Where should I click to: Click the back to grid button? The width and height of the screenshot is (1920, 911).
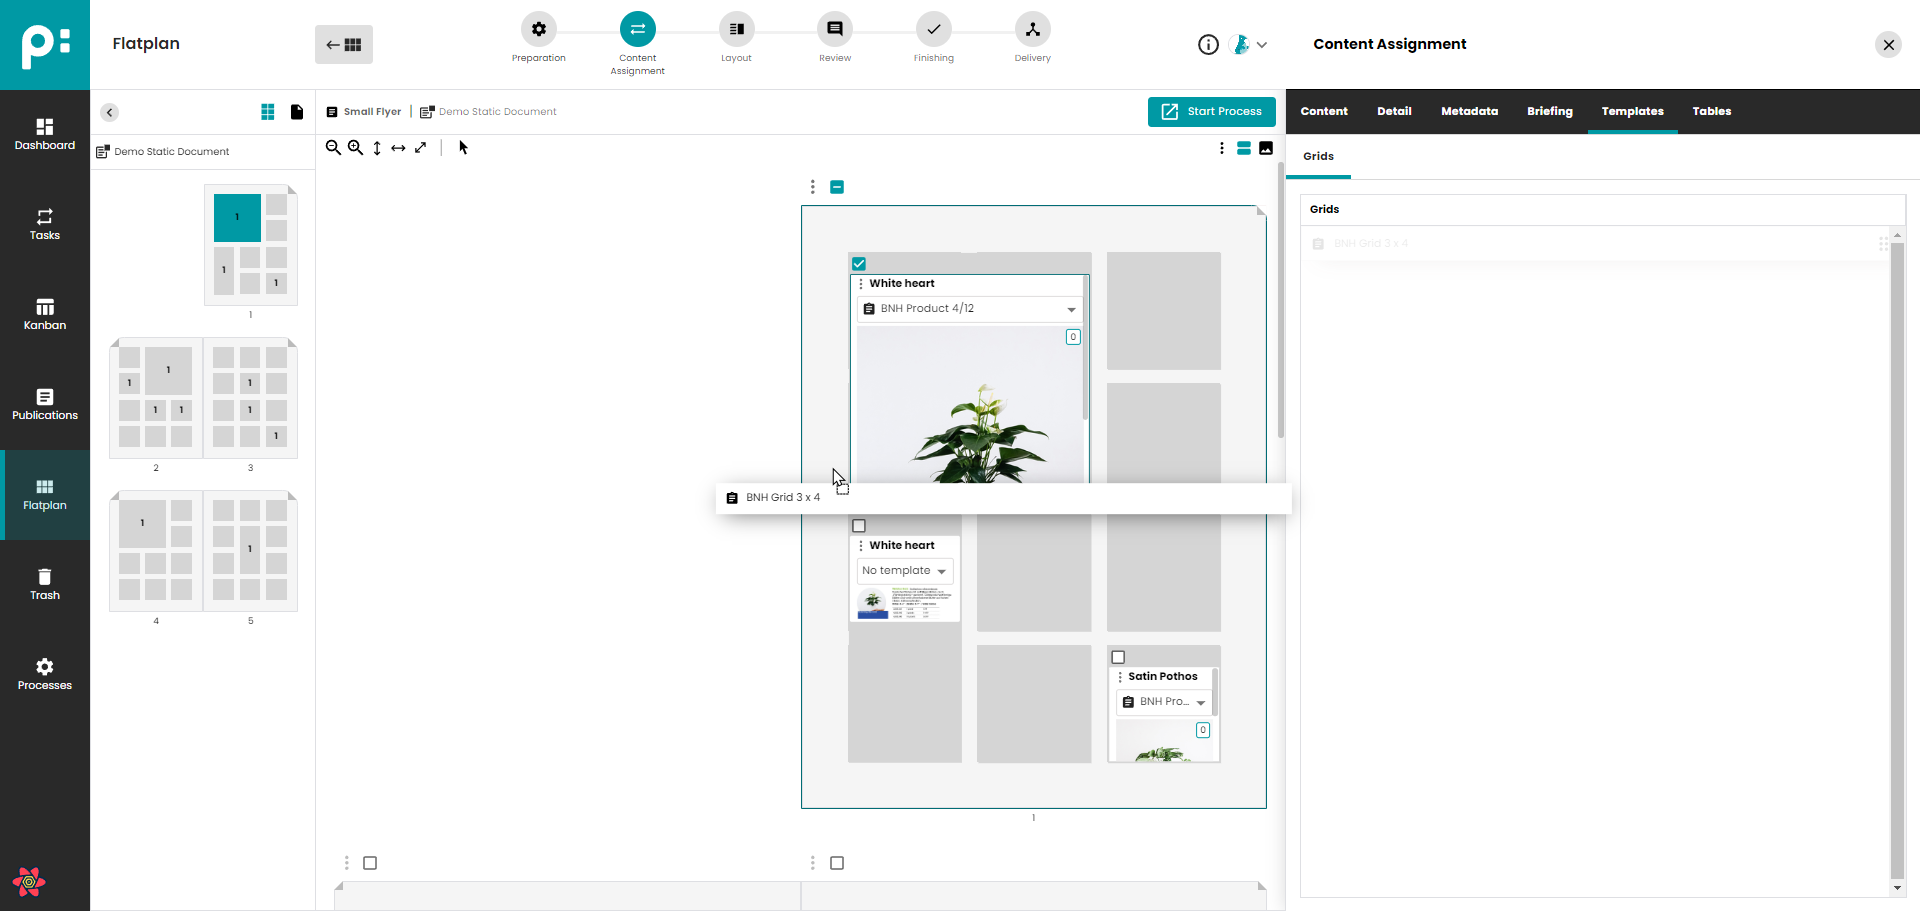[344, 45]
